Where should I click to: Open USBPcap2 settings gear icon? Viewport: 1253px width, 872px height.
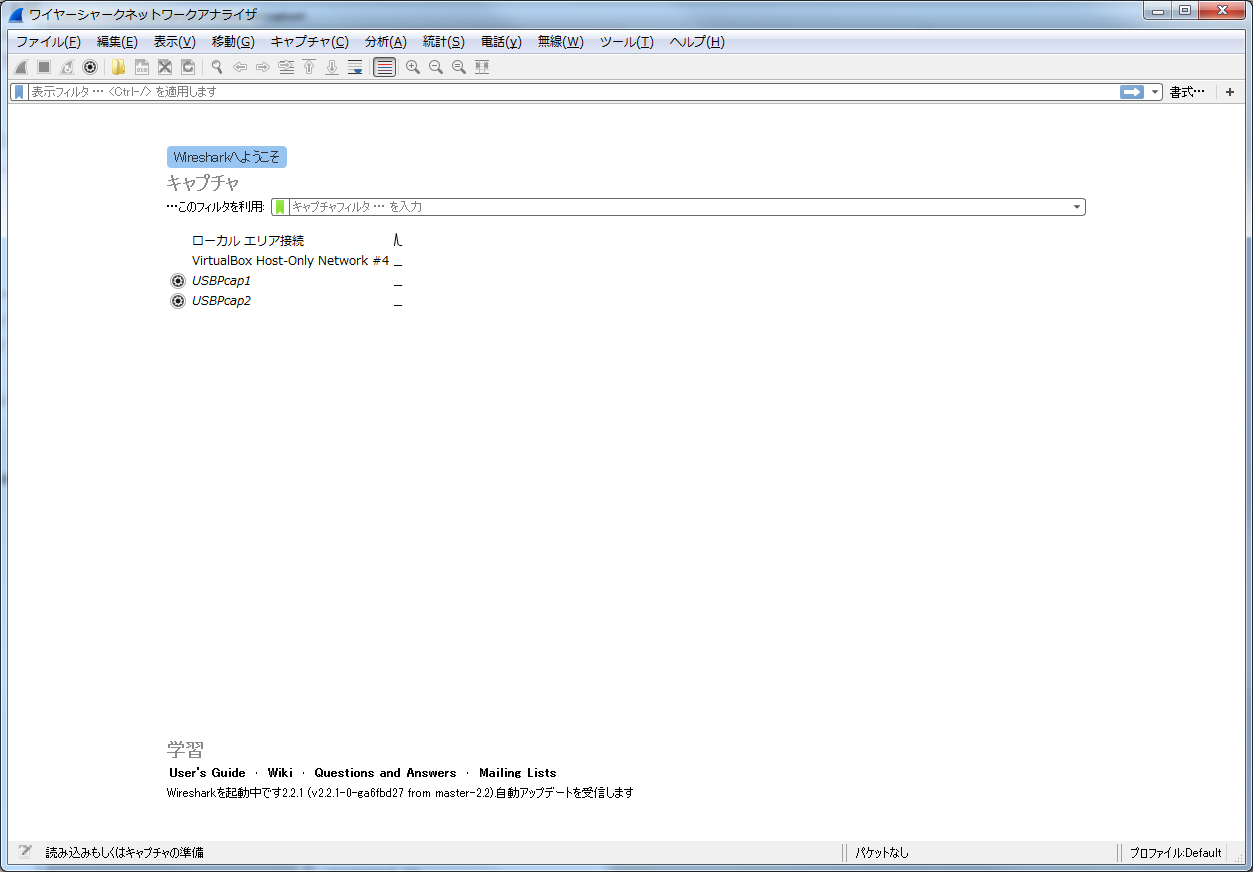tap(178, 301)
